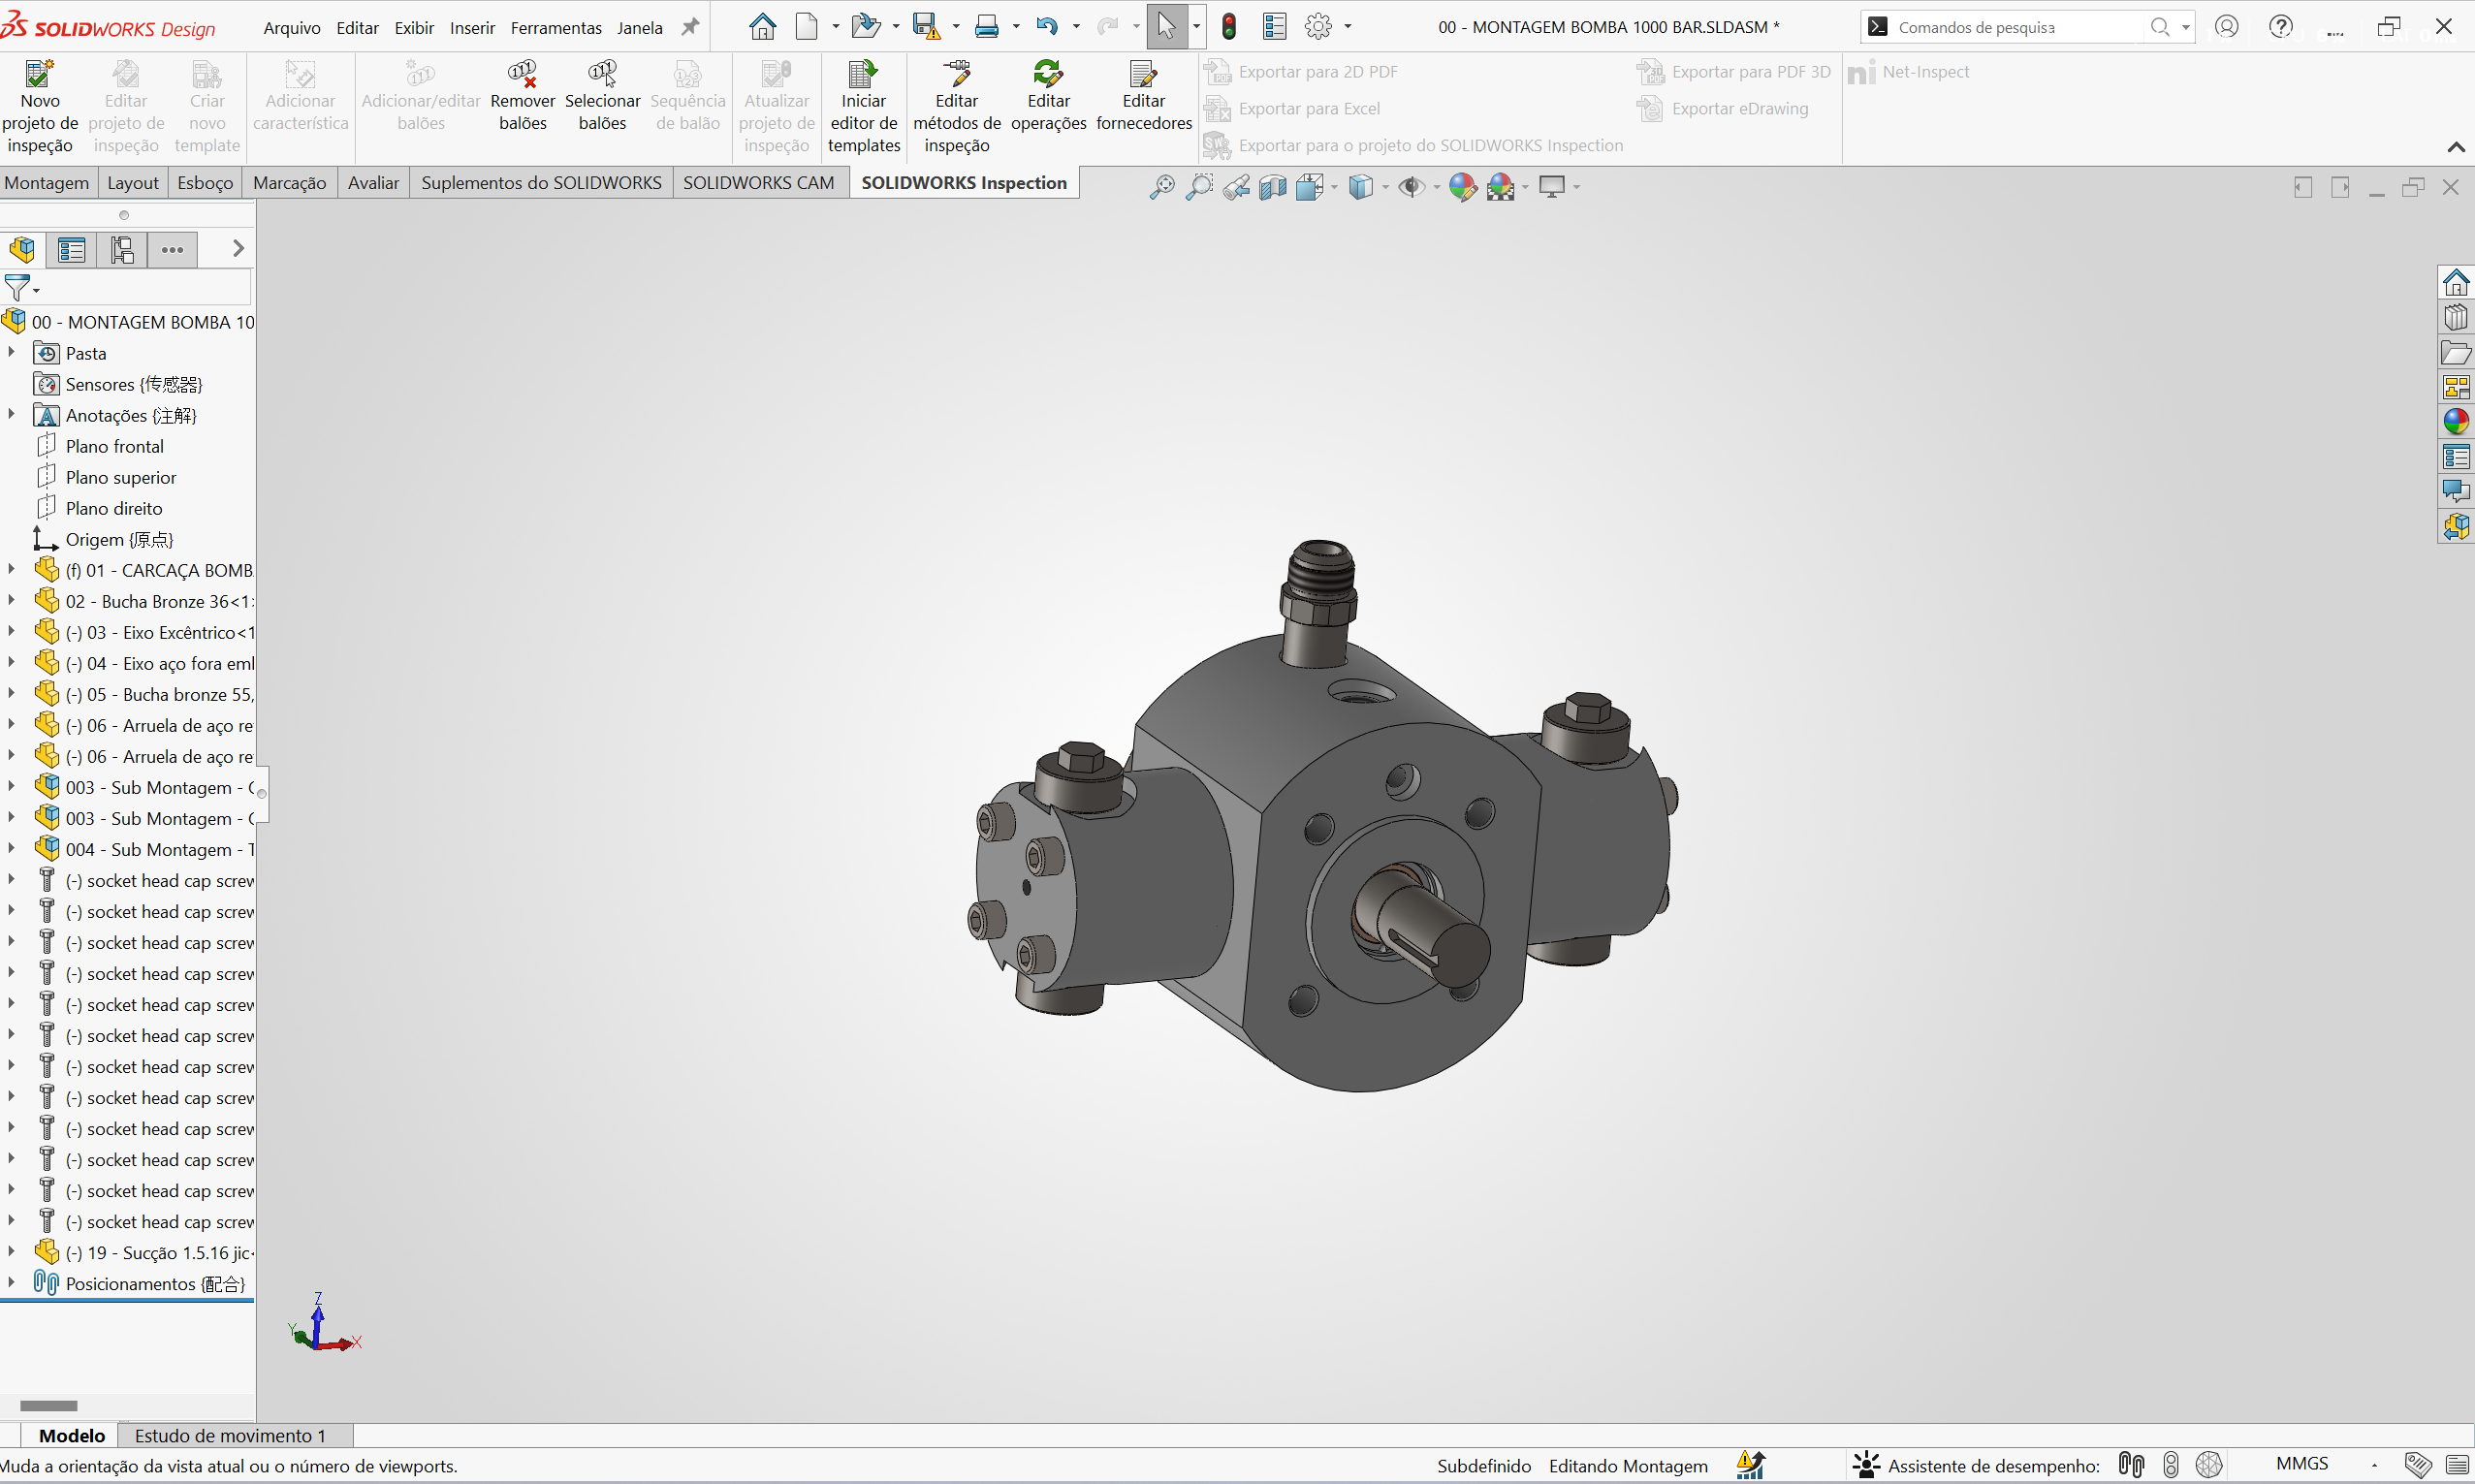Expand more manager tabs with the chevron arrow
The width and height of the screenshot is (2475, 1484).
coord(238,249)
